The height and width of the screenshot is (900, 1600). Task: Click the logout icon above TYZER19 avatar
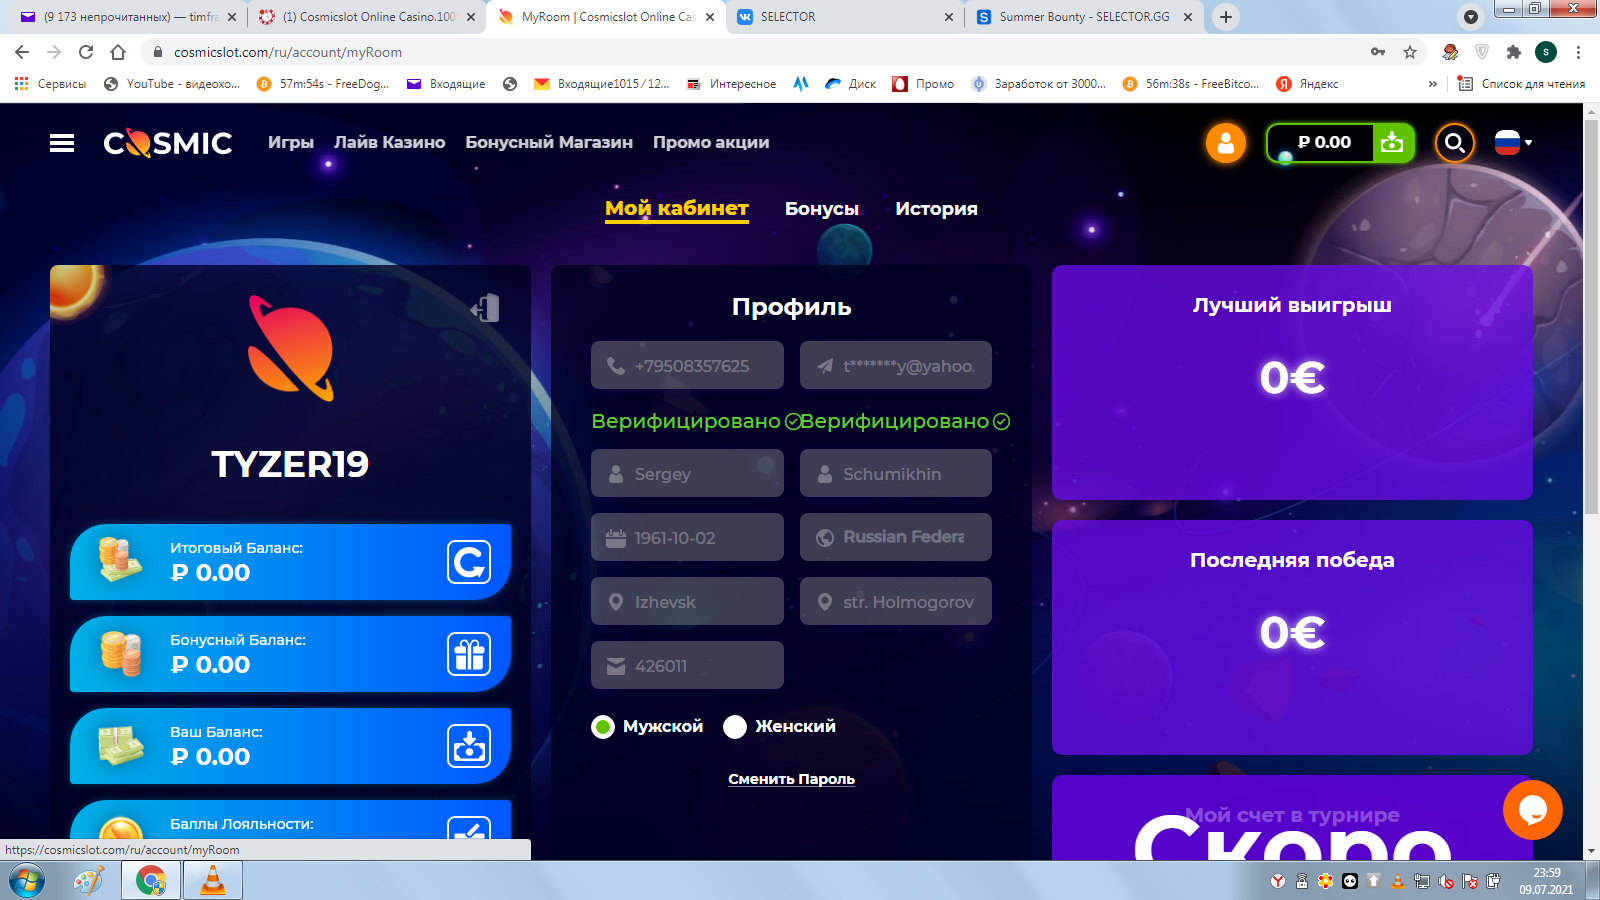coord(485,308)
